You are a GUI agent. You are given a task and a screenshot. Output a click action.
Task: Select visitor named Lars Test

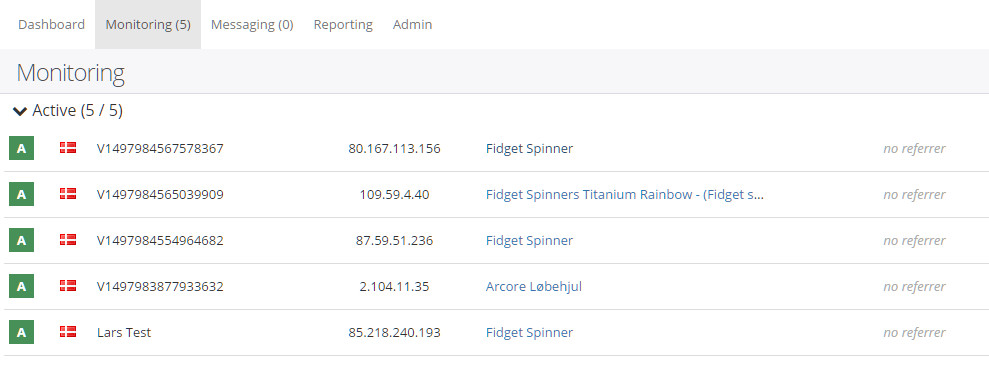pos(124,332)
